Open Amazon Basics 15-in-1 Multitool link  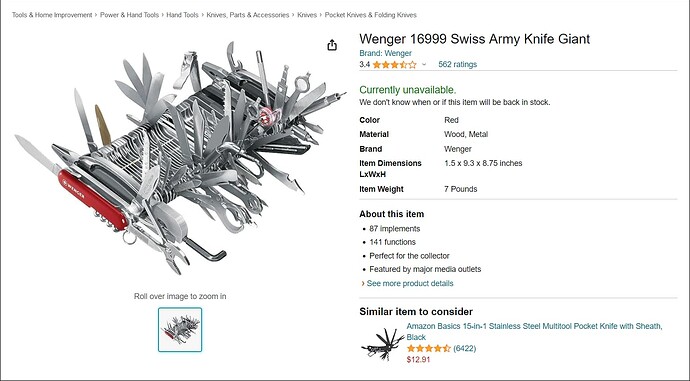534,332
